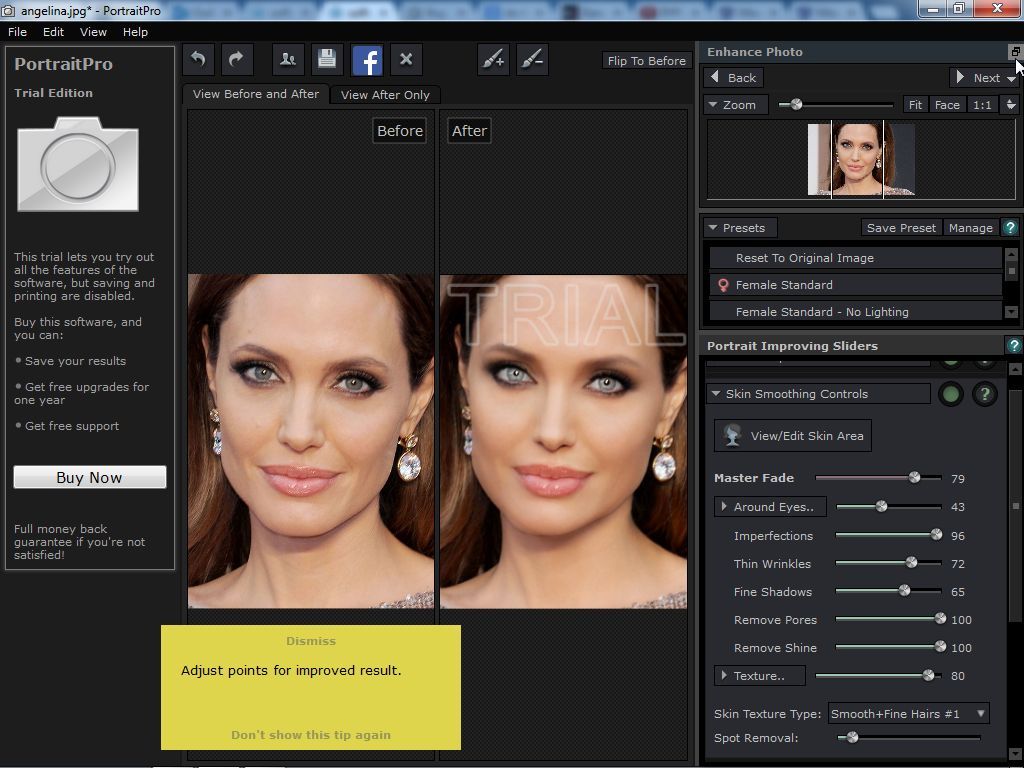The height and width of the screenshot is (768, 1024).
Task: Select Female Standard - No Lighting preset
Action: [856, 312]
